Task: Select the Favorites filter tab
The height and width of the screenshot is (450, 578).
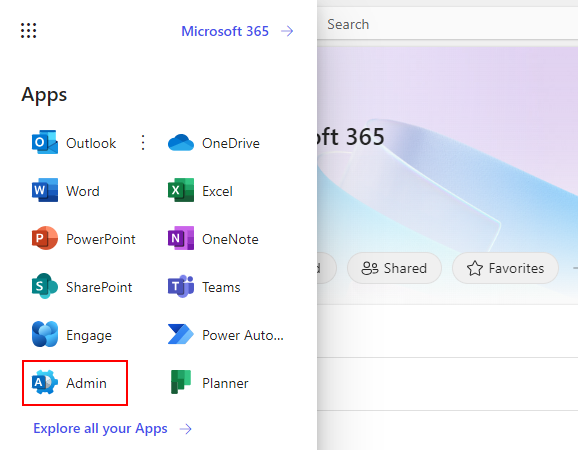Action: pyautogui.click(x=505, y=268)
